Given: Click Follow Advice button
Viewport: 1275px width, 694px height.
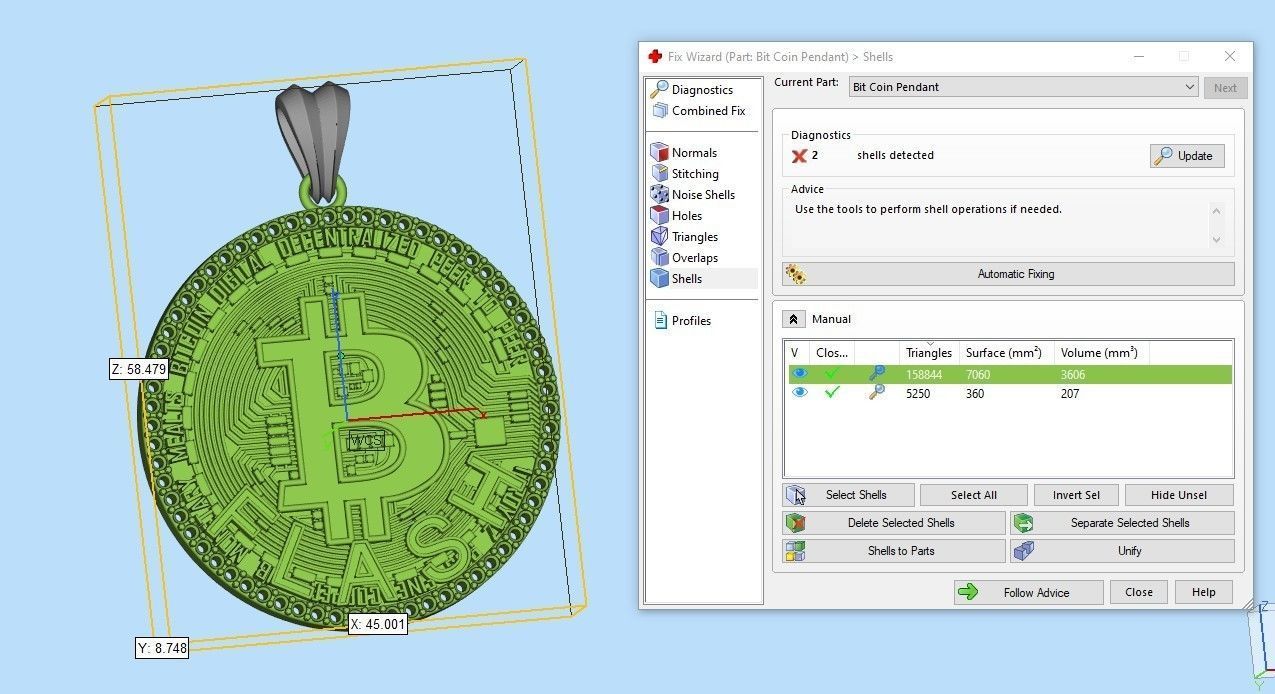Looking at the screenshot, I should 1028,593.
